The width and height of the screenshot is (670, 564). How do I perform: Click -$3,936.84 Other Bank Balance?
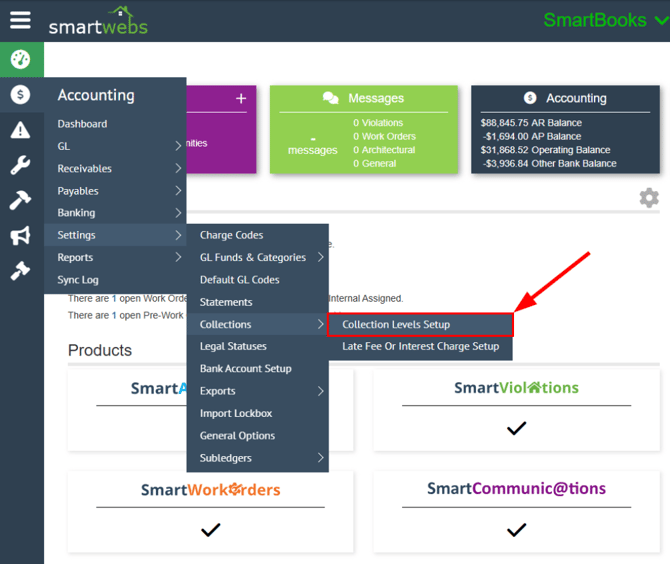point(550,164)
